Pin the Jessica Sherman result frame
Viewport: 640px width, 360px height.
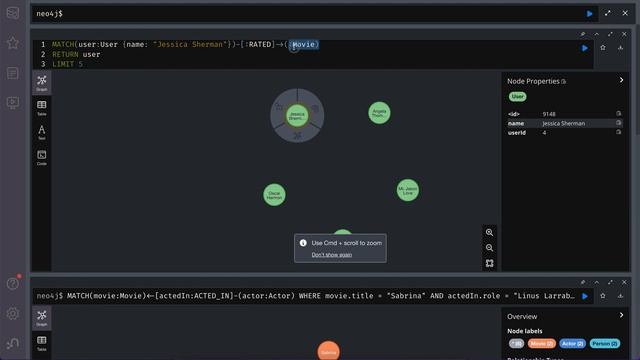583,34
